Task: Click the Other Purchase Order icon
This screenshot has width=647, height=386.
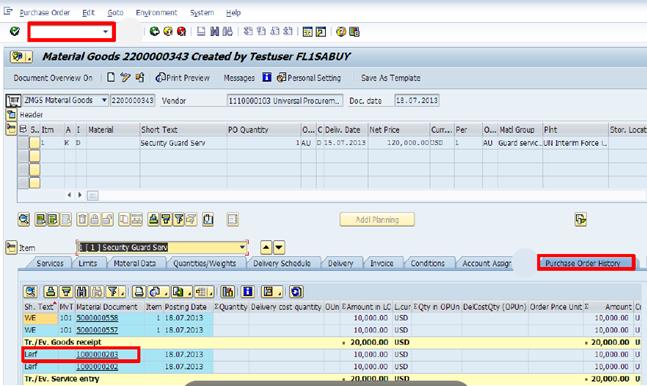Action: pos(140,77)
